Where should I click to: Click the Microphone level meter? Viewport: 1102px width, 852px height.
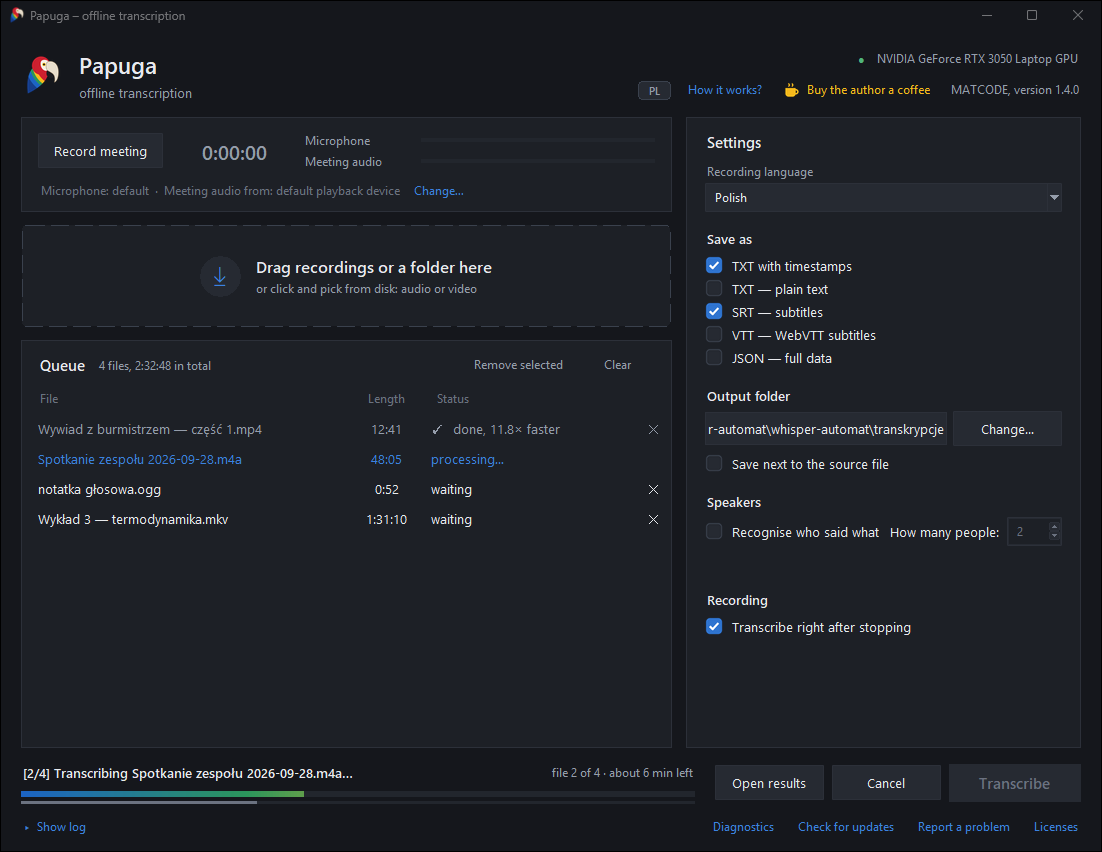(x=538, y=141)
